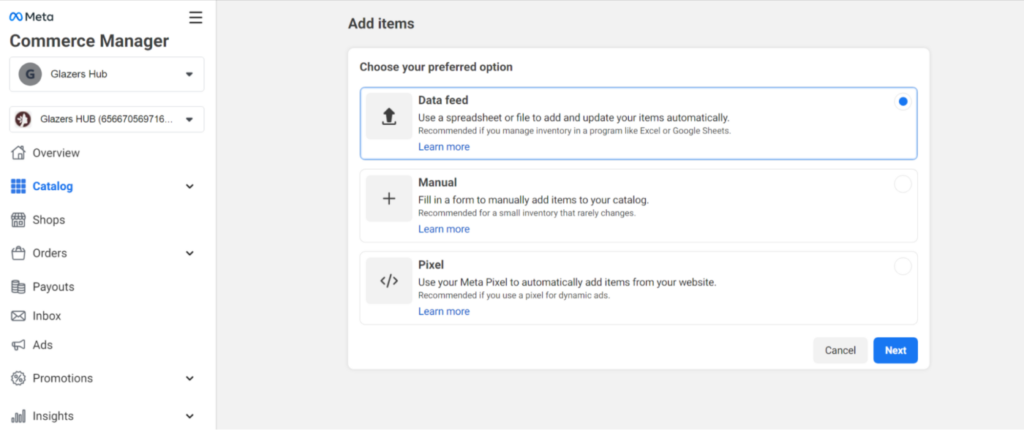Select the Data feed radio button
This screenshot has height=430, width=1024.
click(x=903, y=102)
